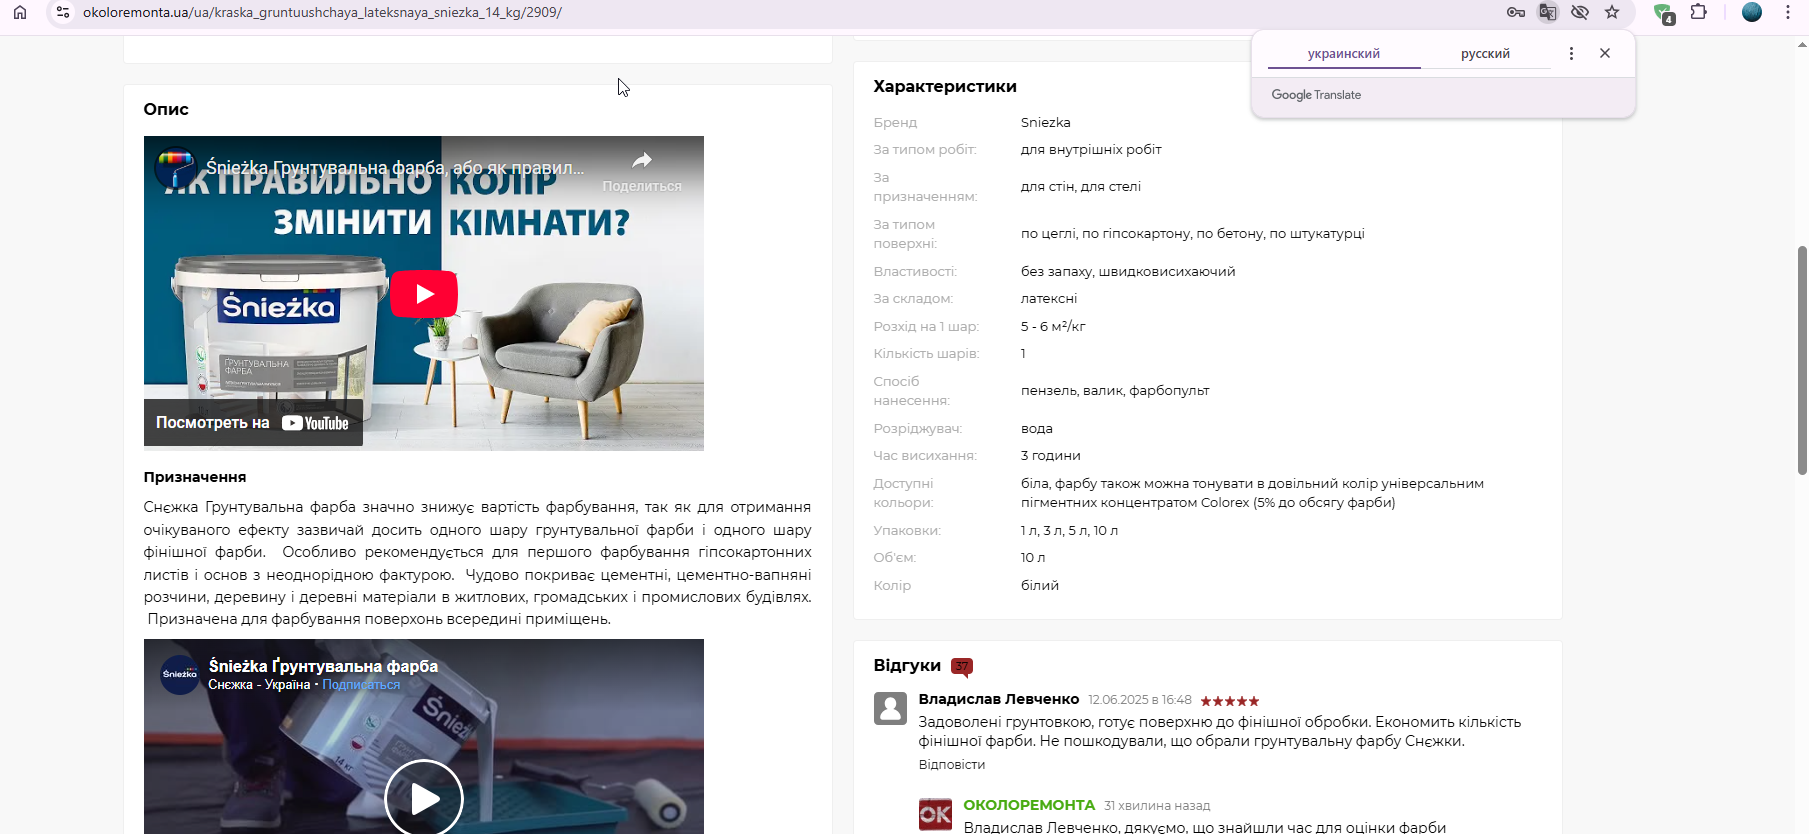Click Владислав Левченко user avatar

[890, 708]
